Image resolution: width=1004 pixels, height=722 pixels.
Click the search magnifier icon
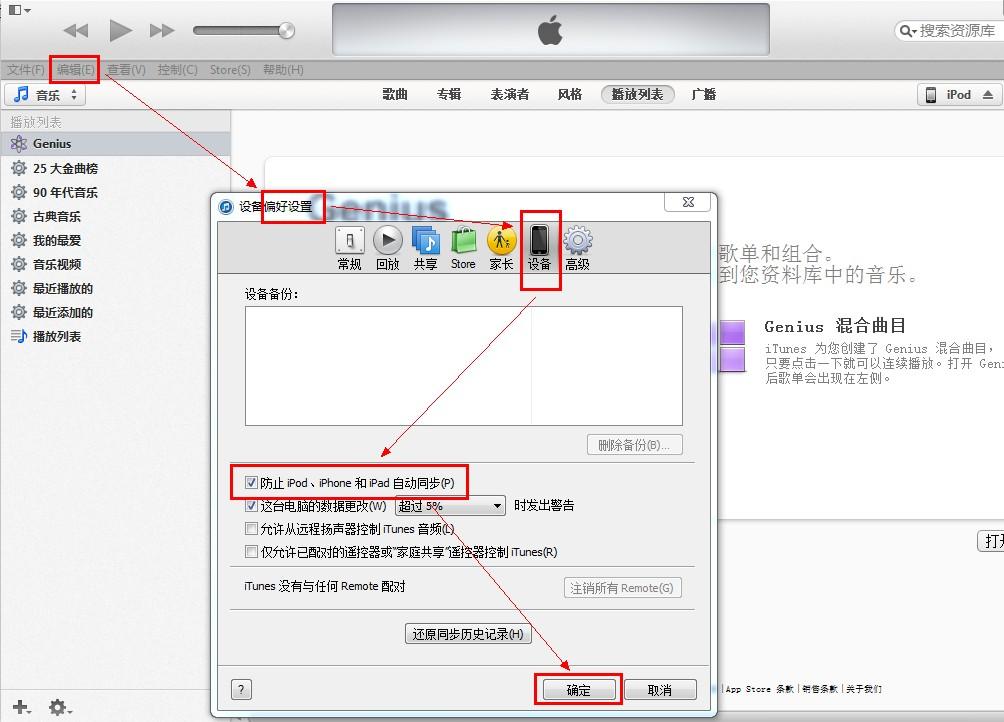point(907,31)
